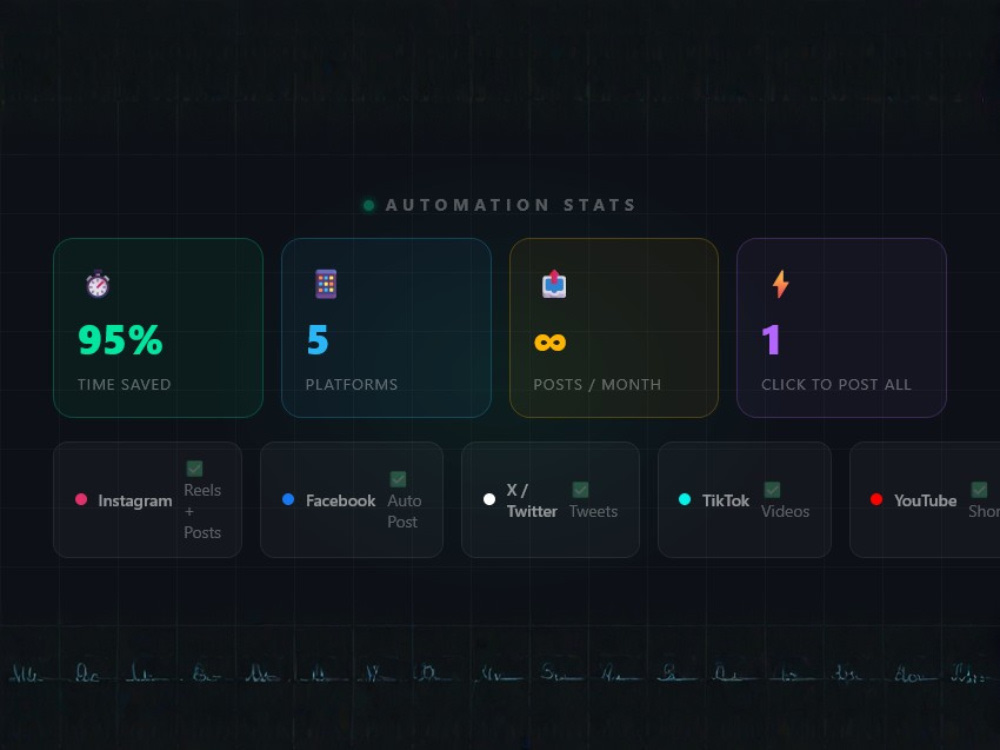
Task: Click the outbox tray icon in Posts card
Action: [554, 284]
